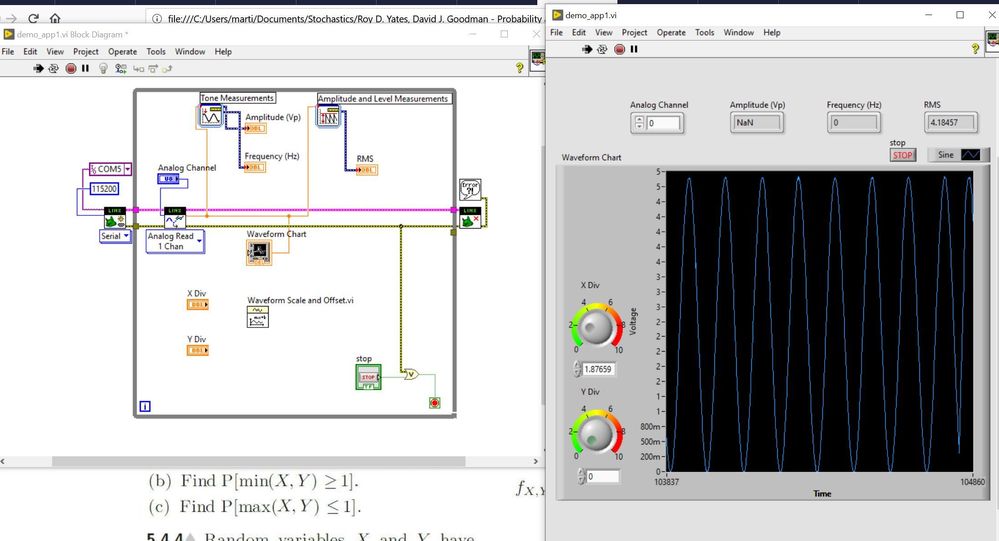999x541 pixels.
Task: Select the Waveform Scale and Offset VI icon
Action: 257,317
